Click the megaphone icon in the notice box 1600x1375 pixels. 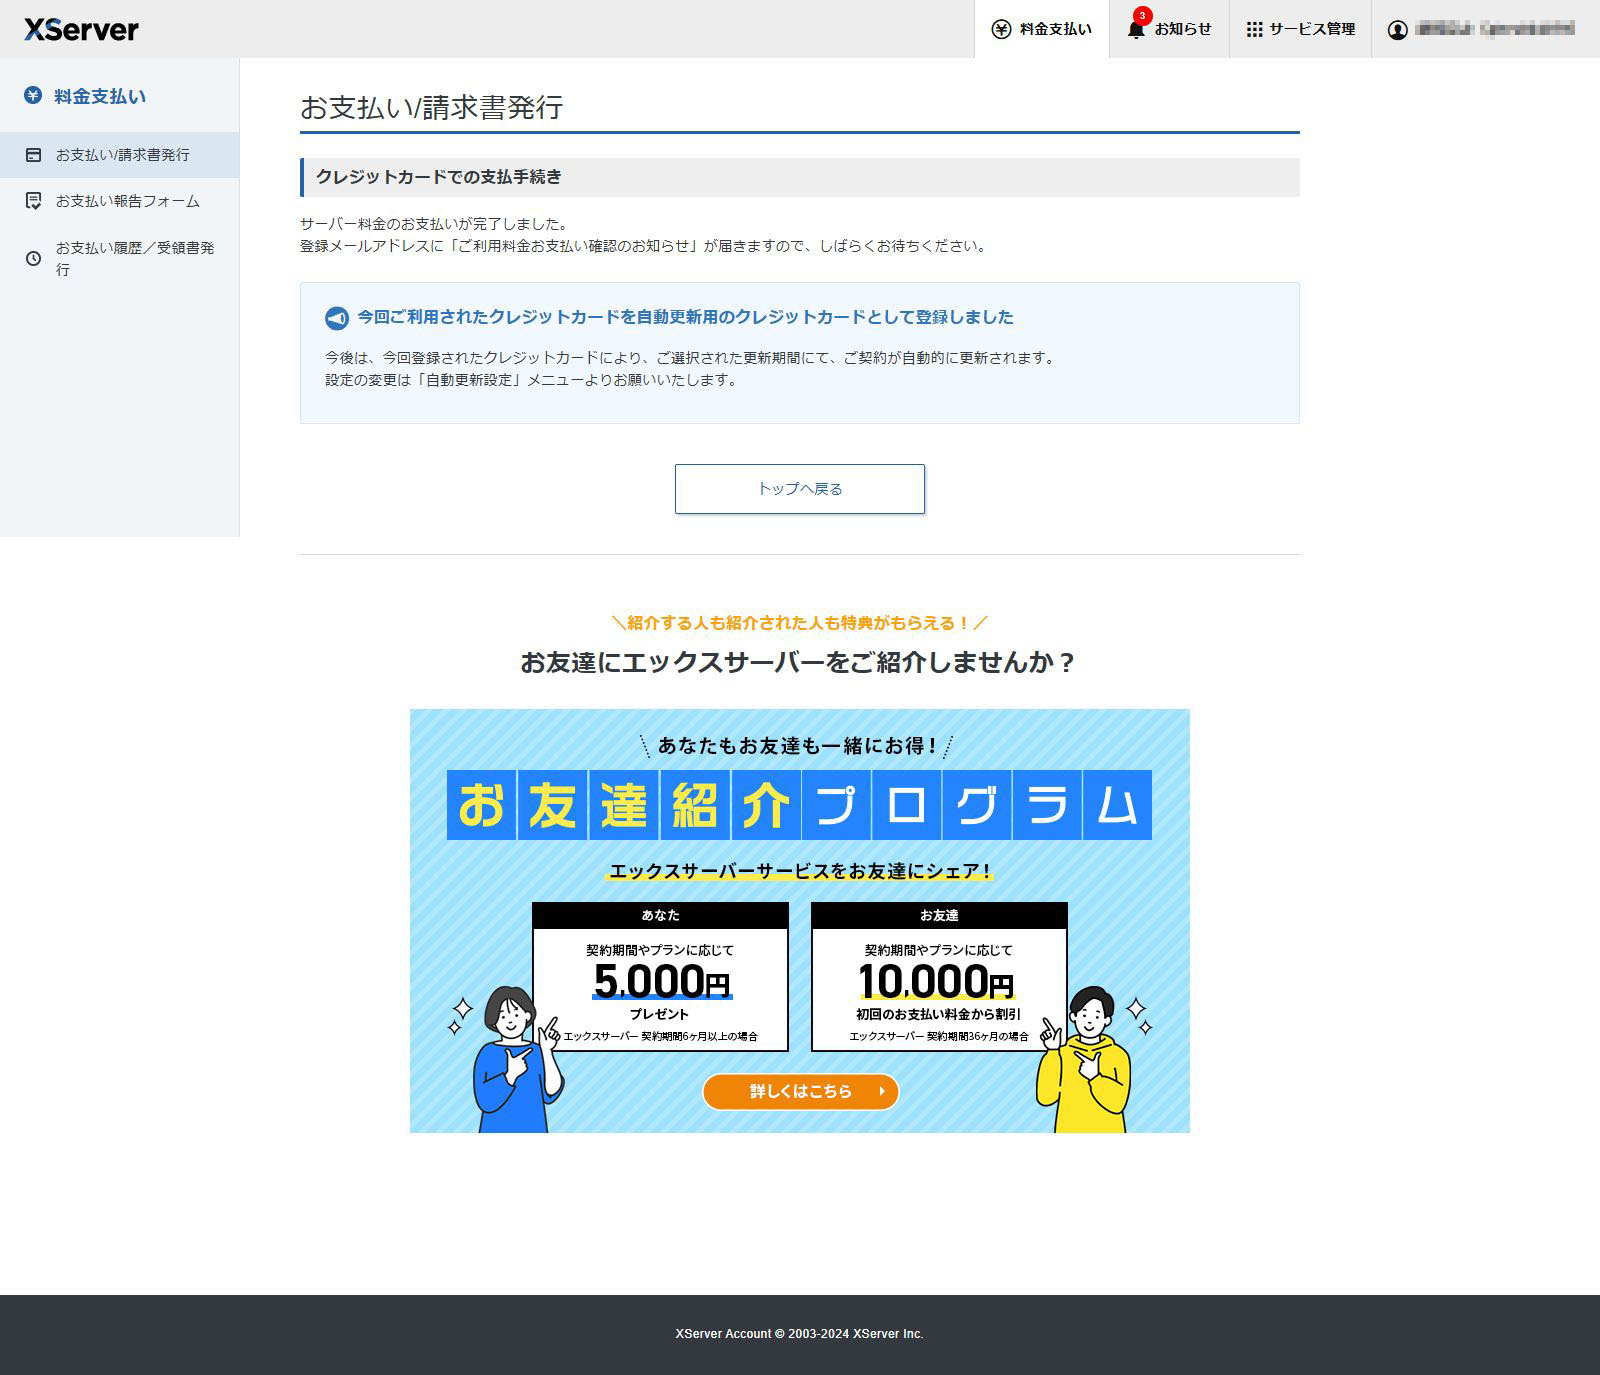point(337,318)
